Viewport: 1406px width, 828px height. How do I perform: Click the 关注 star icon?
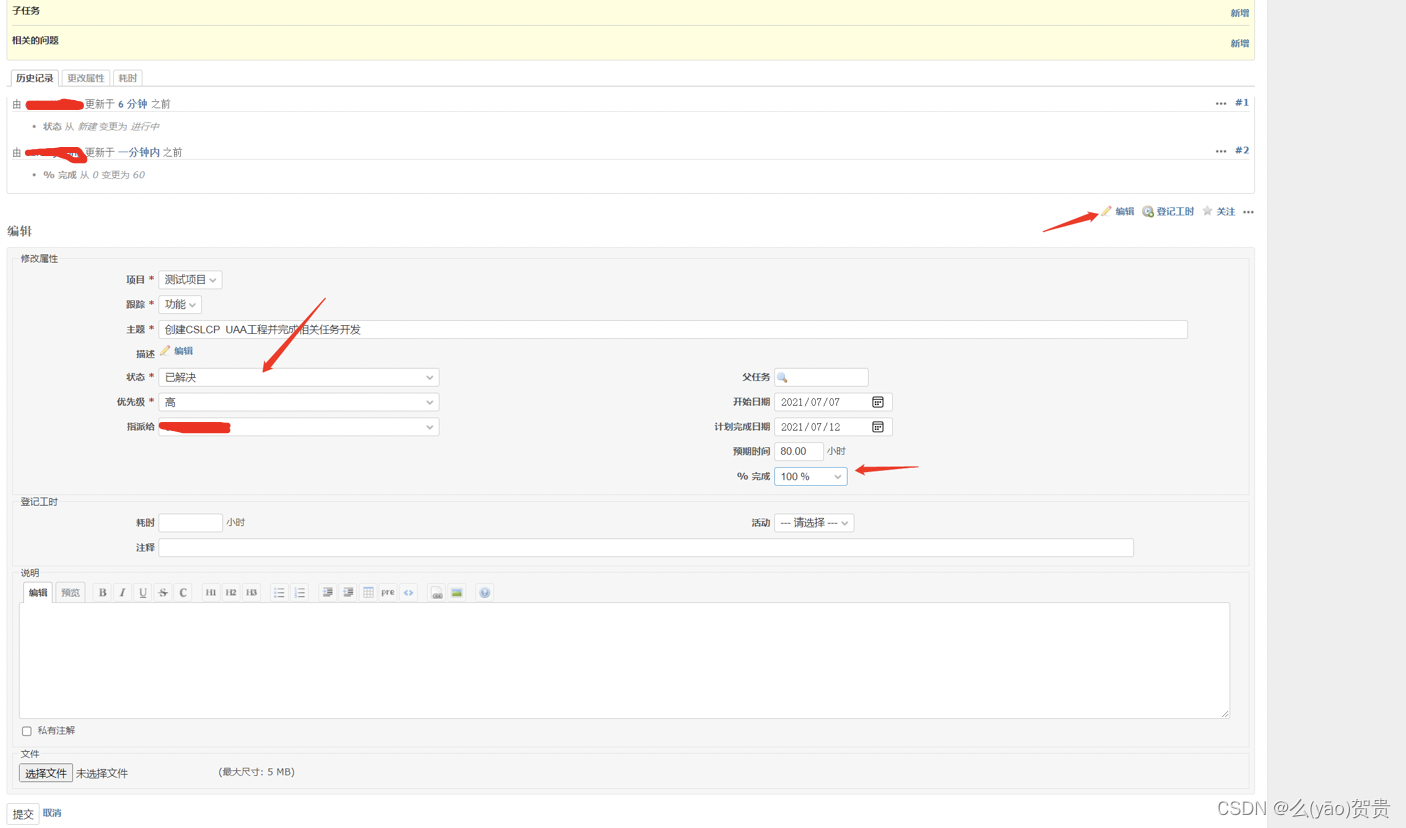pyautogui.click(x=1208, y=211)
